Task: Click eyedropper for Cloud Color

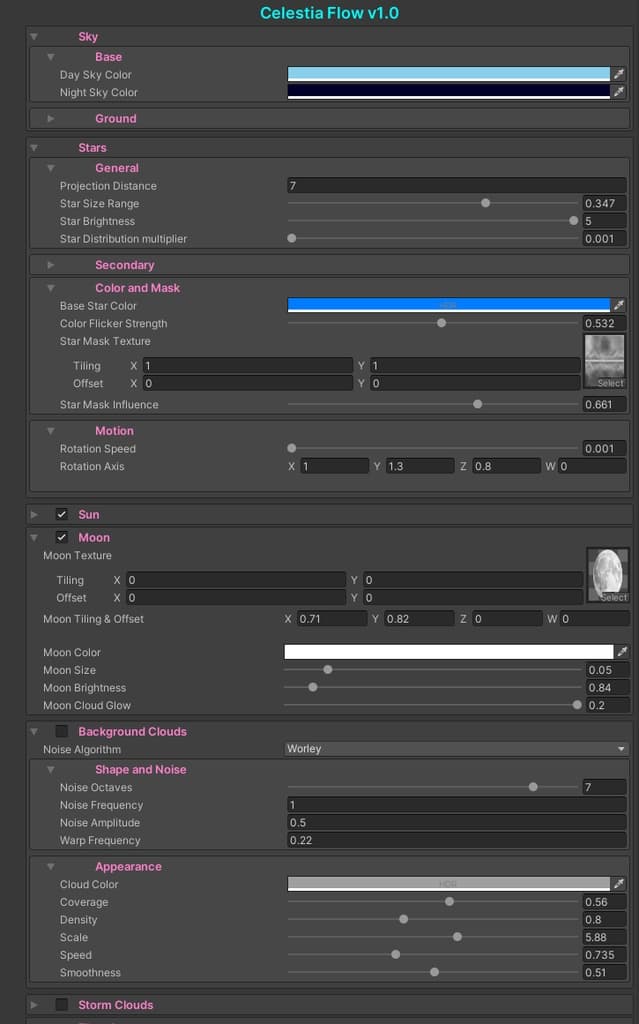Action: click(619, 884)
